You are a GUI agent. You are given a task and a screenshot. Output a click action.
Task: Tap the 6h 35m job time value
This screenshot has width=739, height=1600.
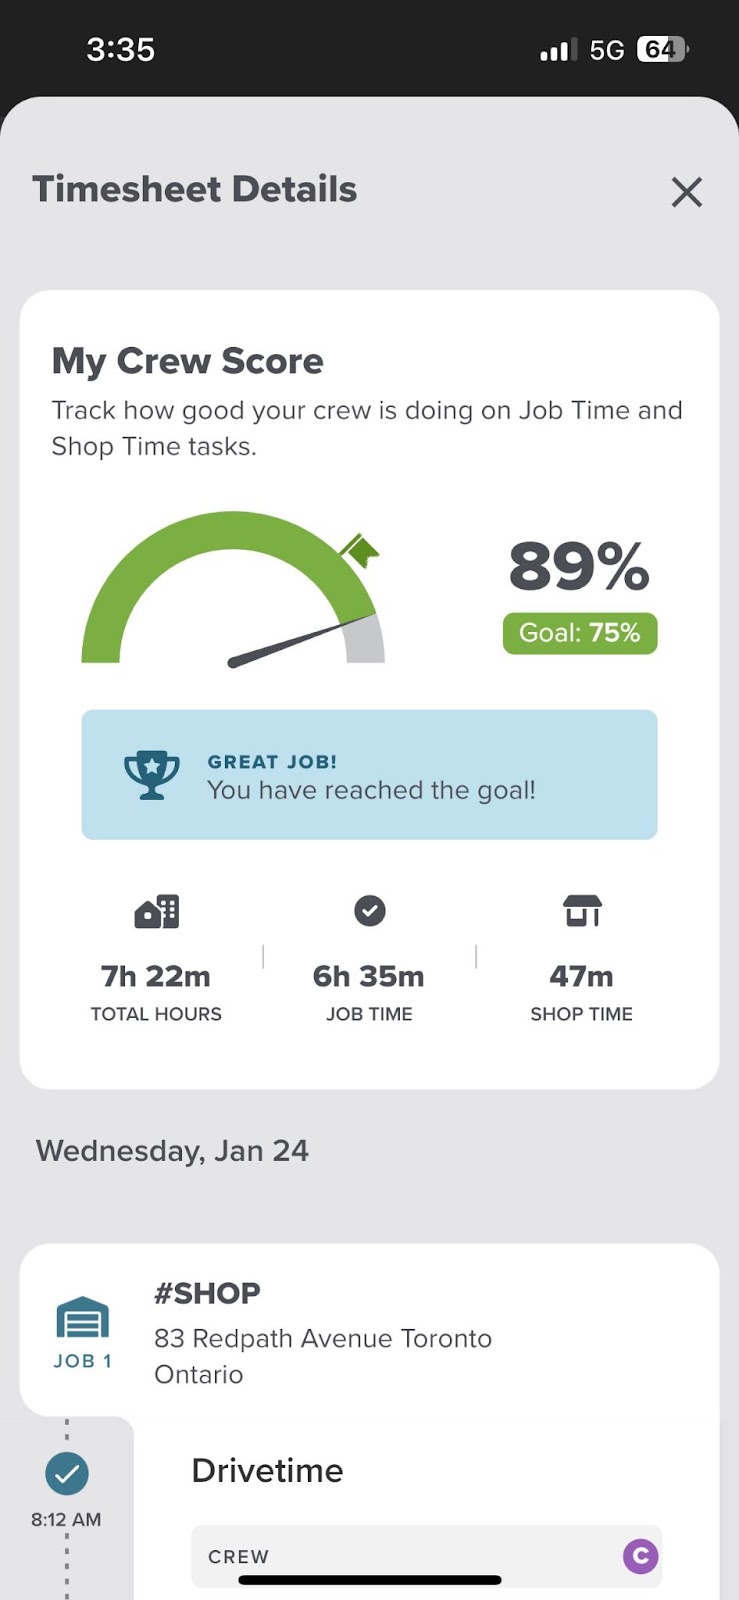coord(369,976)
